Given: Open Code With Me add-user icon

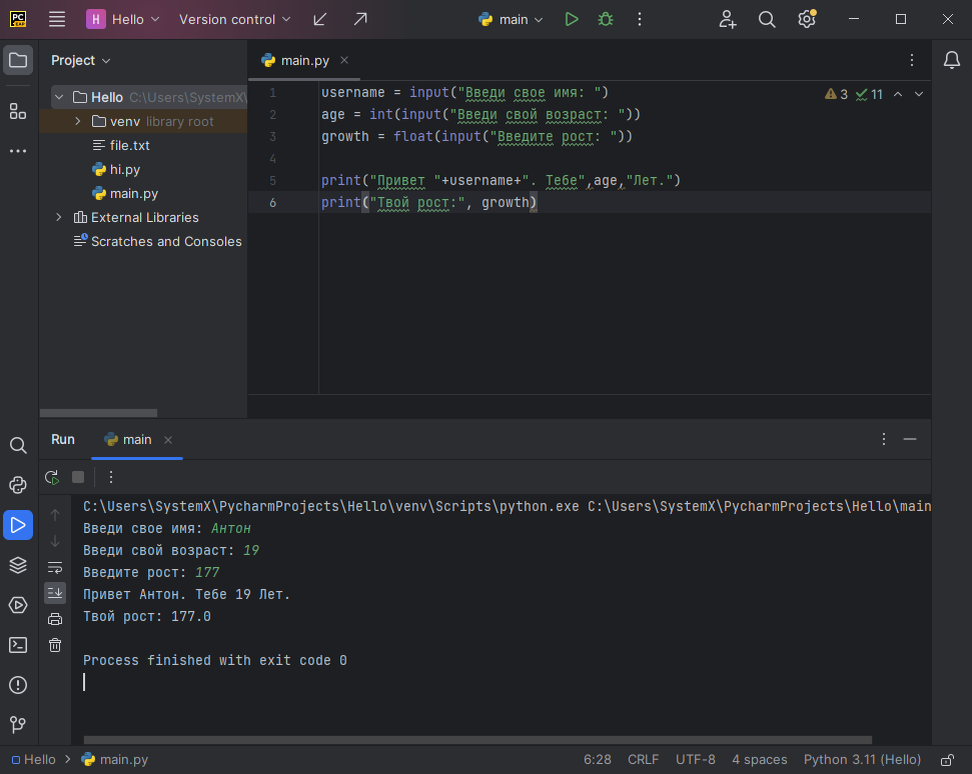Looking at the screenshot, I should [727, 19].
